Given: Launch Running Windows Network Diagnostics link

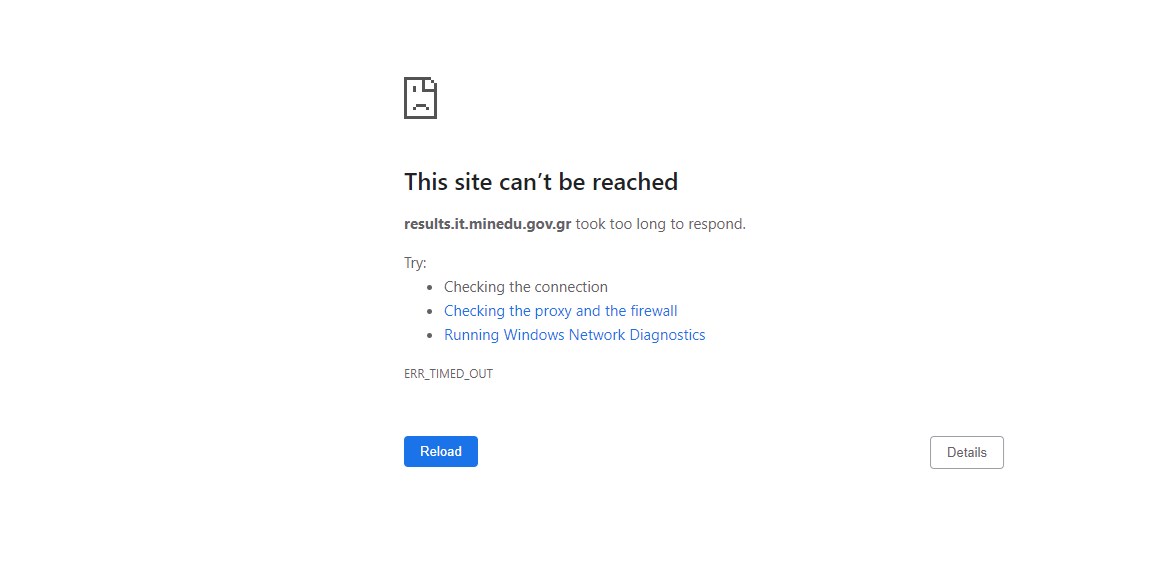Looking at the screenshot, I should coord(575,335).
